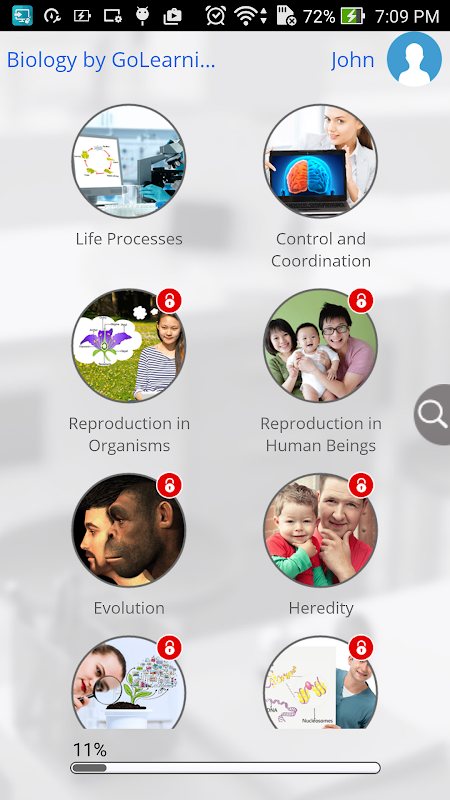Tap lock badge on the DNA nucleosomes chapter
This screenshot has height=800, width=450.
coord(361,648)
